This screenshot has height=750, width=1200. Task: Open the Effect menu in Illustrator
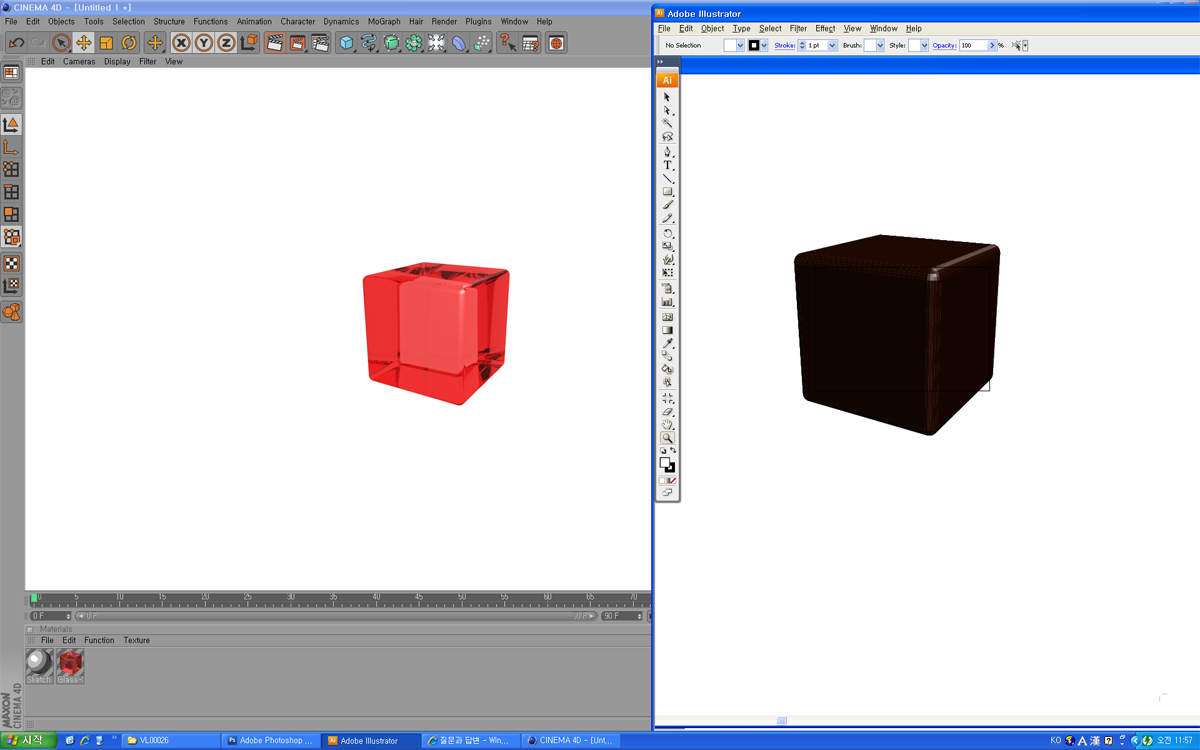click(x=825, y=29)
